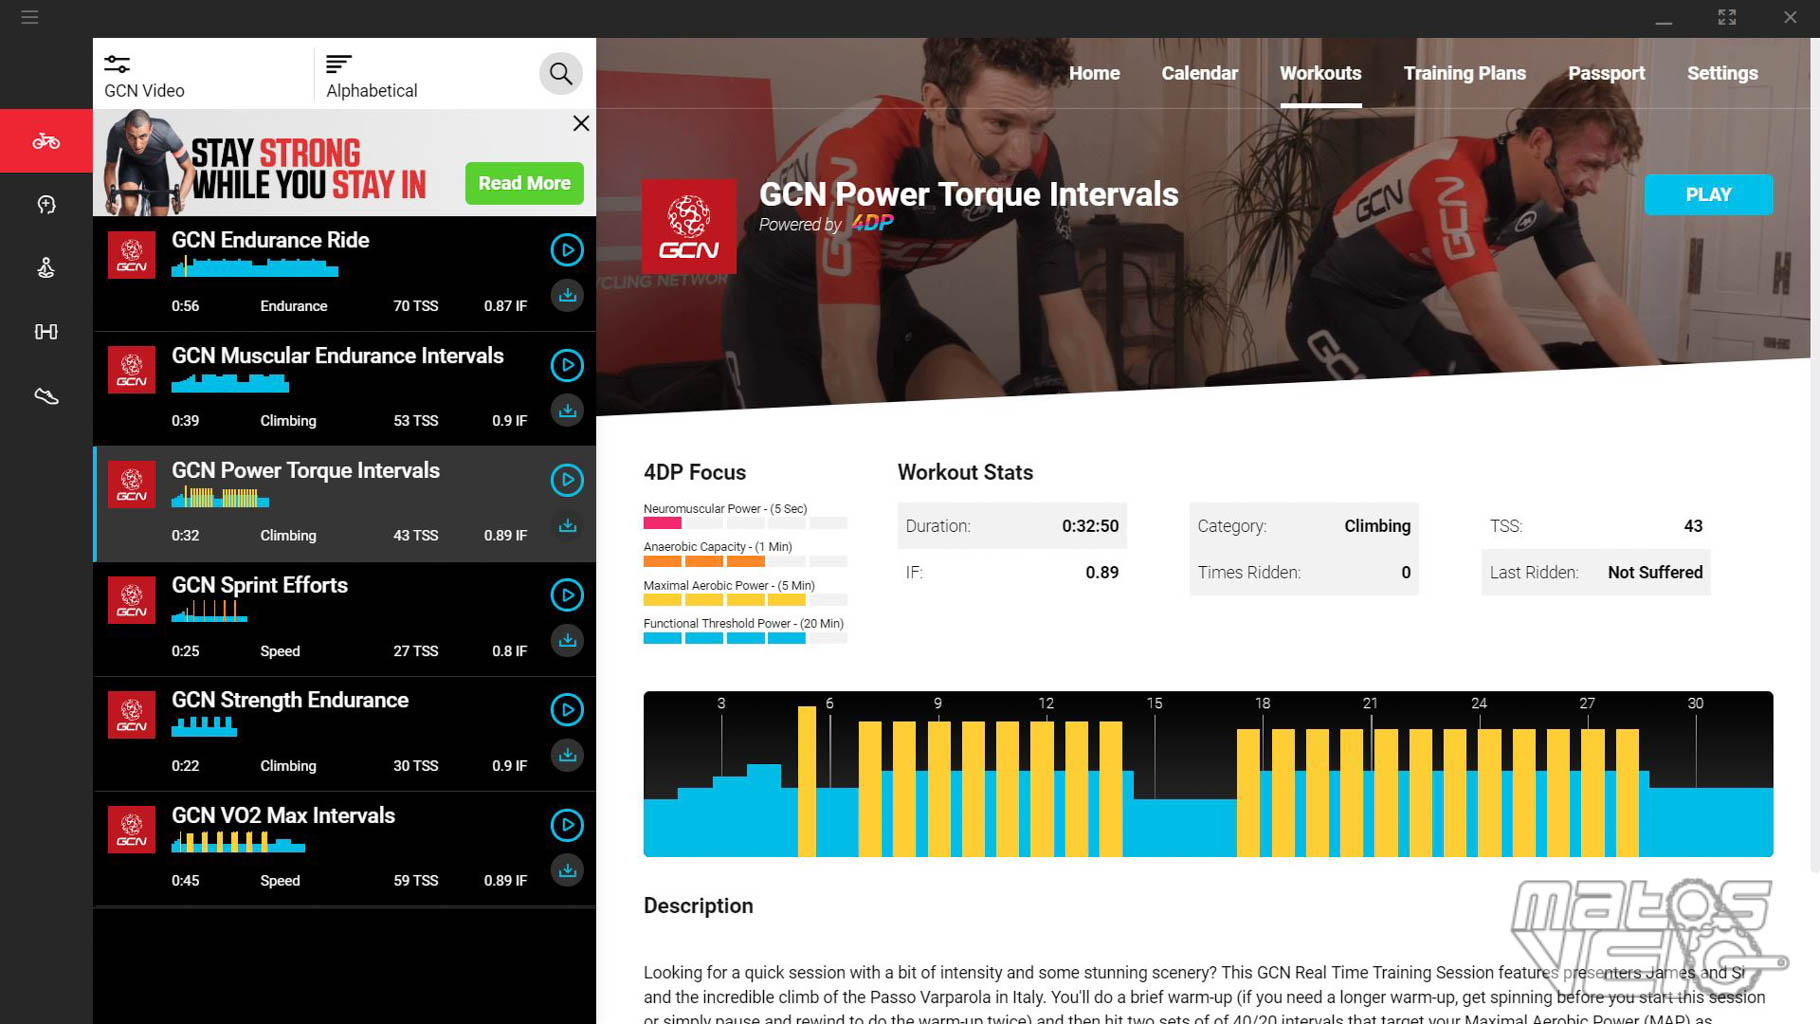This screenshot has height=1024, width=1820.
Task: Click the search magnifier icon
Action: [x=561, y=73]
